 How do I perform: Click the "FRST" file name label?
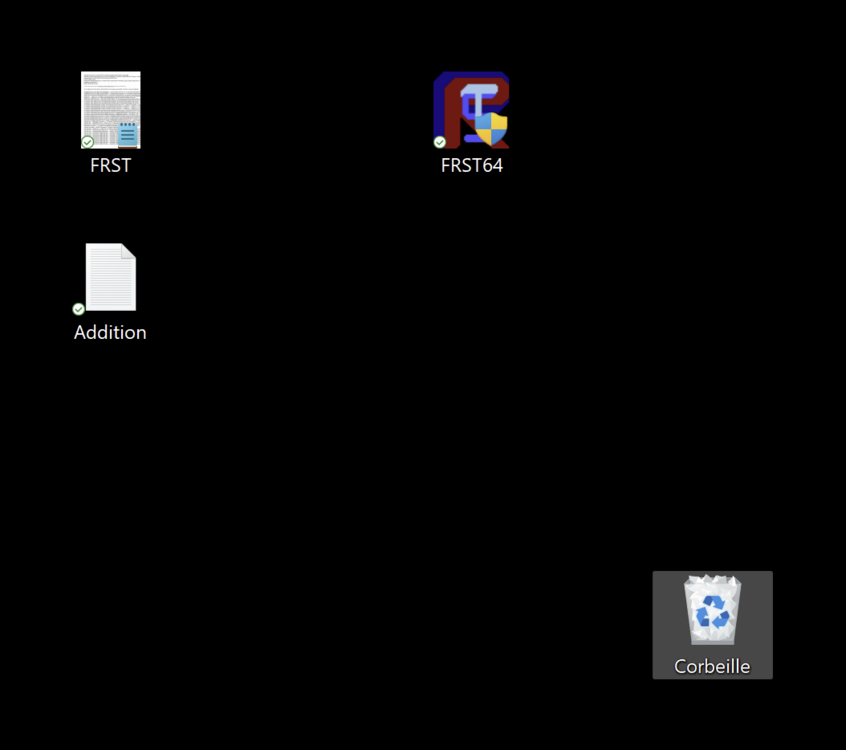point(110,166)
